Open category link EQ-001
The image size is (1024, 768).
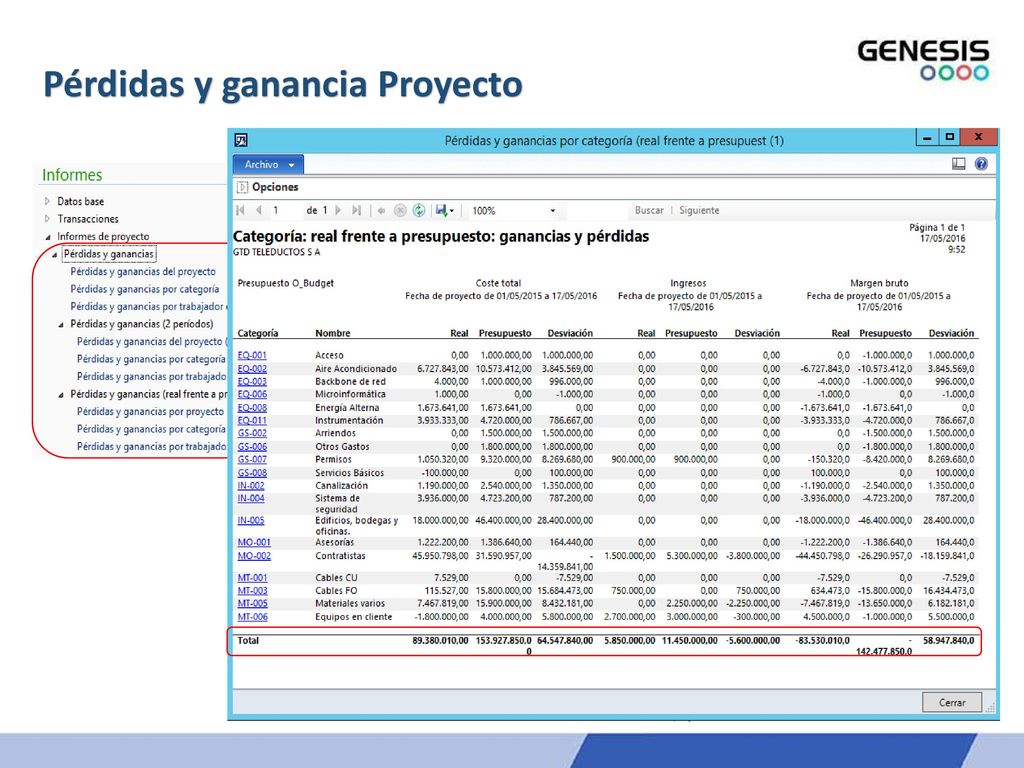(x=252, y=355)
